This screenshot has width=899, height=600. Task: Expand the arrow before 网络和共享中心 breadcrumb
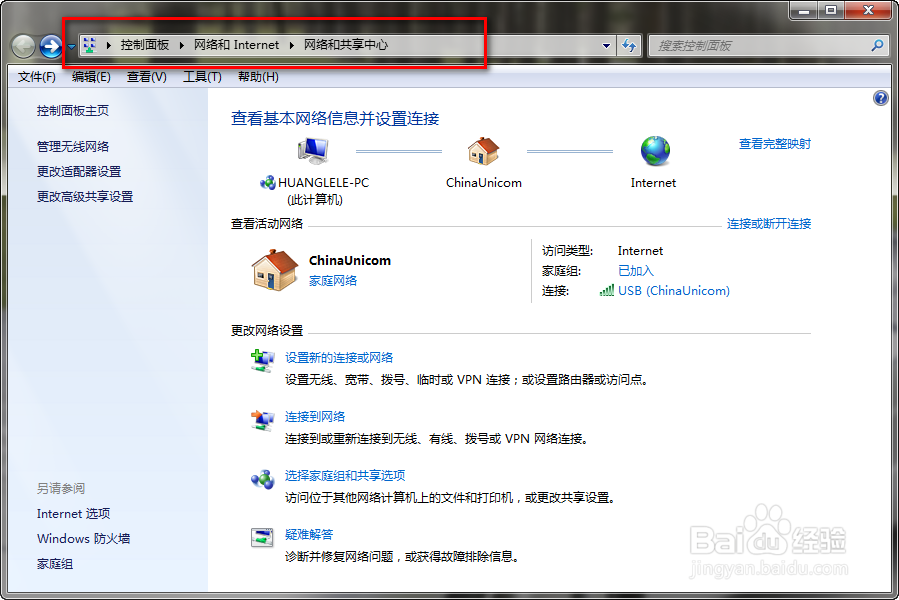click(292, 45)
